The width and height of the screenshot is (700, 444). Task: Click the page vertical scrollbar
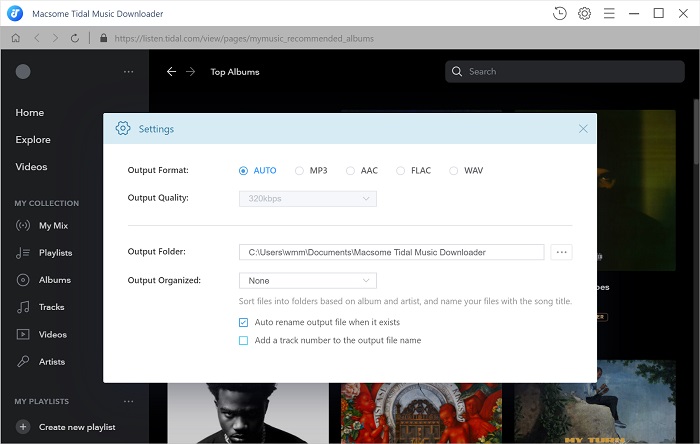(696, 132)
